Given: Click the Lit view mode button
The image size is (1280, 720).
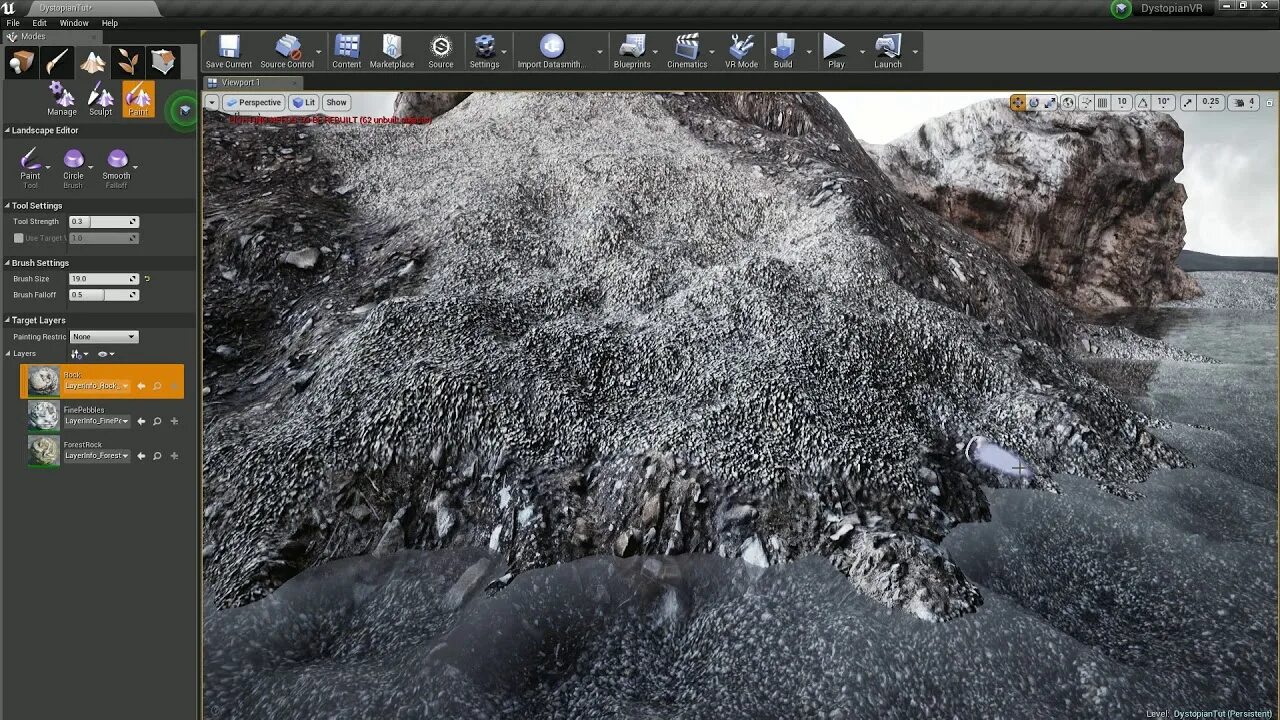Looking at the screenshot, I should click(x=304, y=102).
